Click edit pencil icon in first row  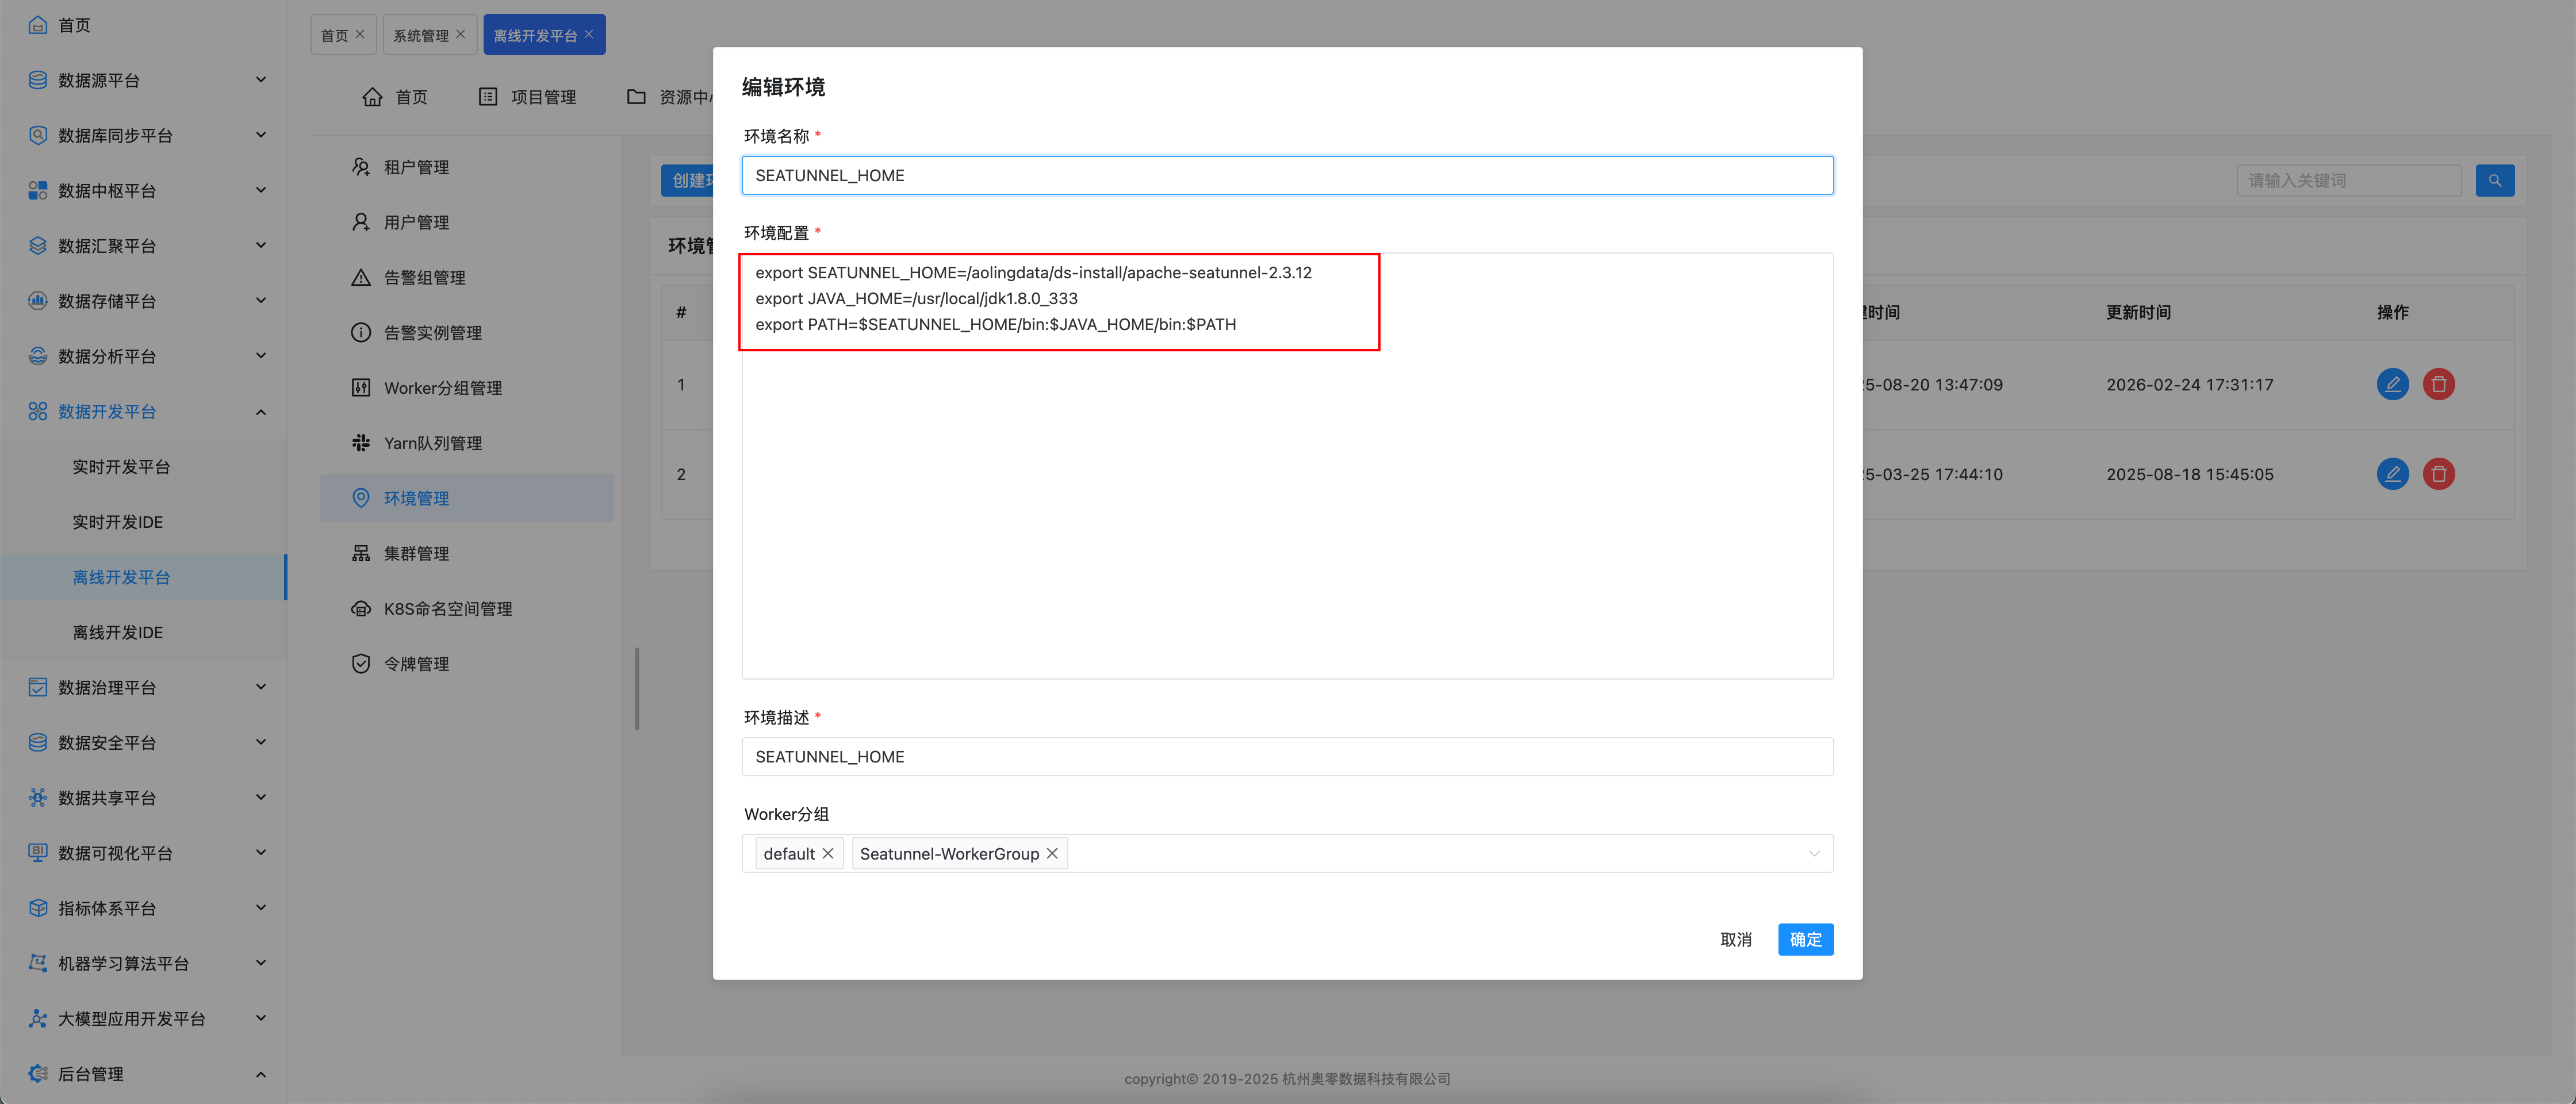(2392, 384)
